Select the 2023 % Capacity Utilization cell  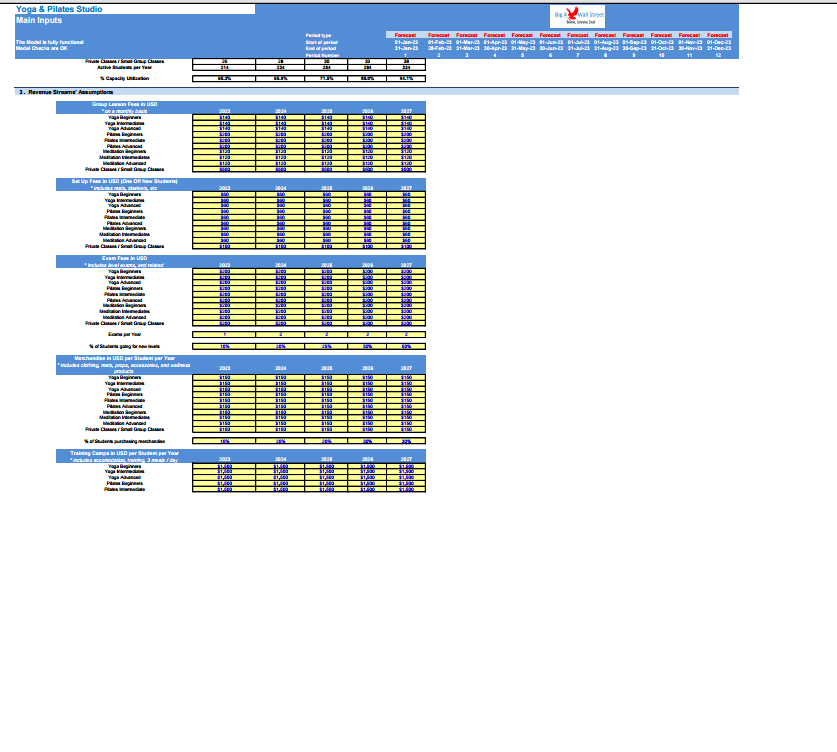[x=224, y=78]
